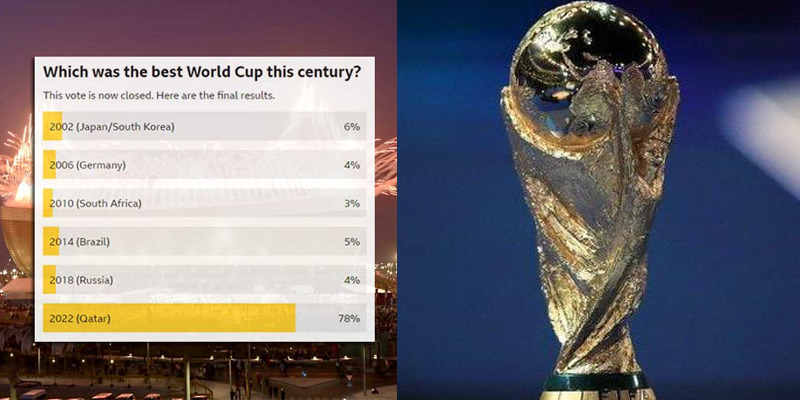Image resolution: width=800 pixels, height=400 pixels.
Task: Click the small yellow bar for 2002
Action: tap(53, 127)
